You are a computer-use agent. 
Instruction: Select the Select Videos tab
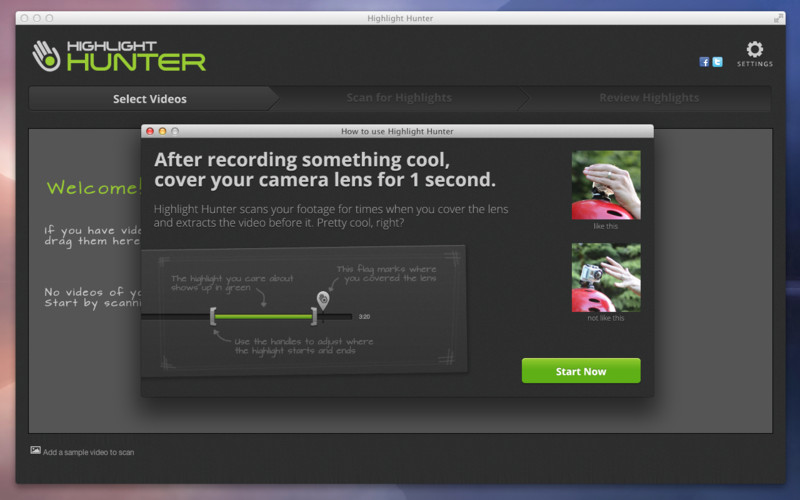tap(149, 98)
